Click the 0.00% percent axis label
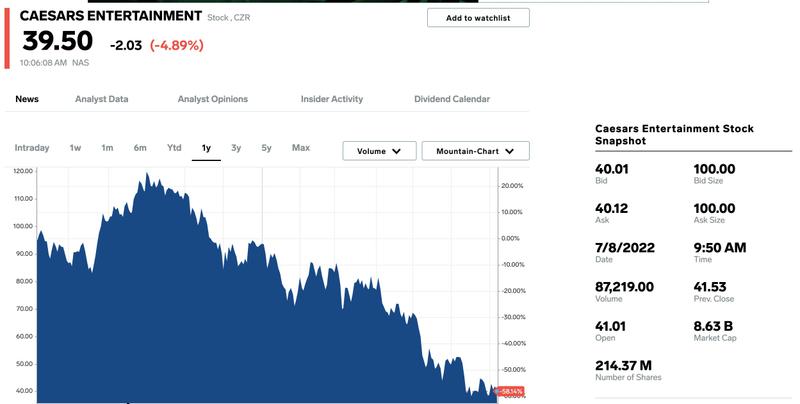 point(510,238)
